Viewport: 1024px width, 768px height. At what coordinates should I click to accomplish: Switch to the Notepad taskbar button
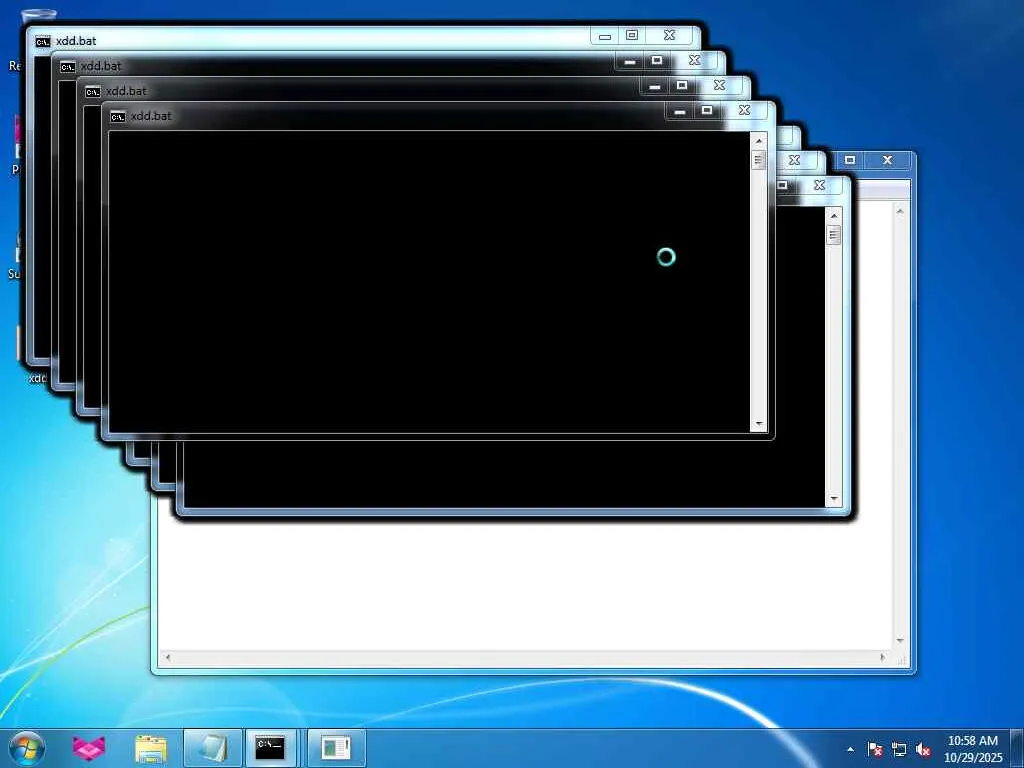tap(213, 748)
